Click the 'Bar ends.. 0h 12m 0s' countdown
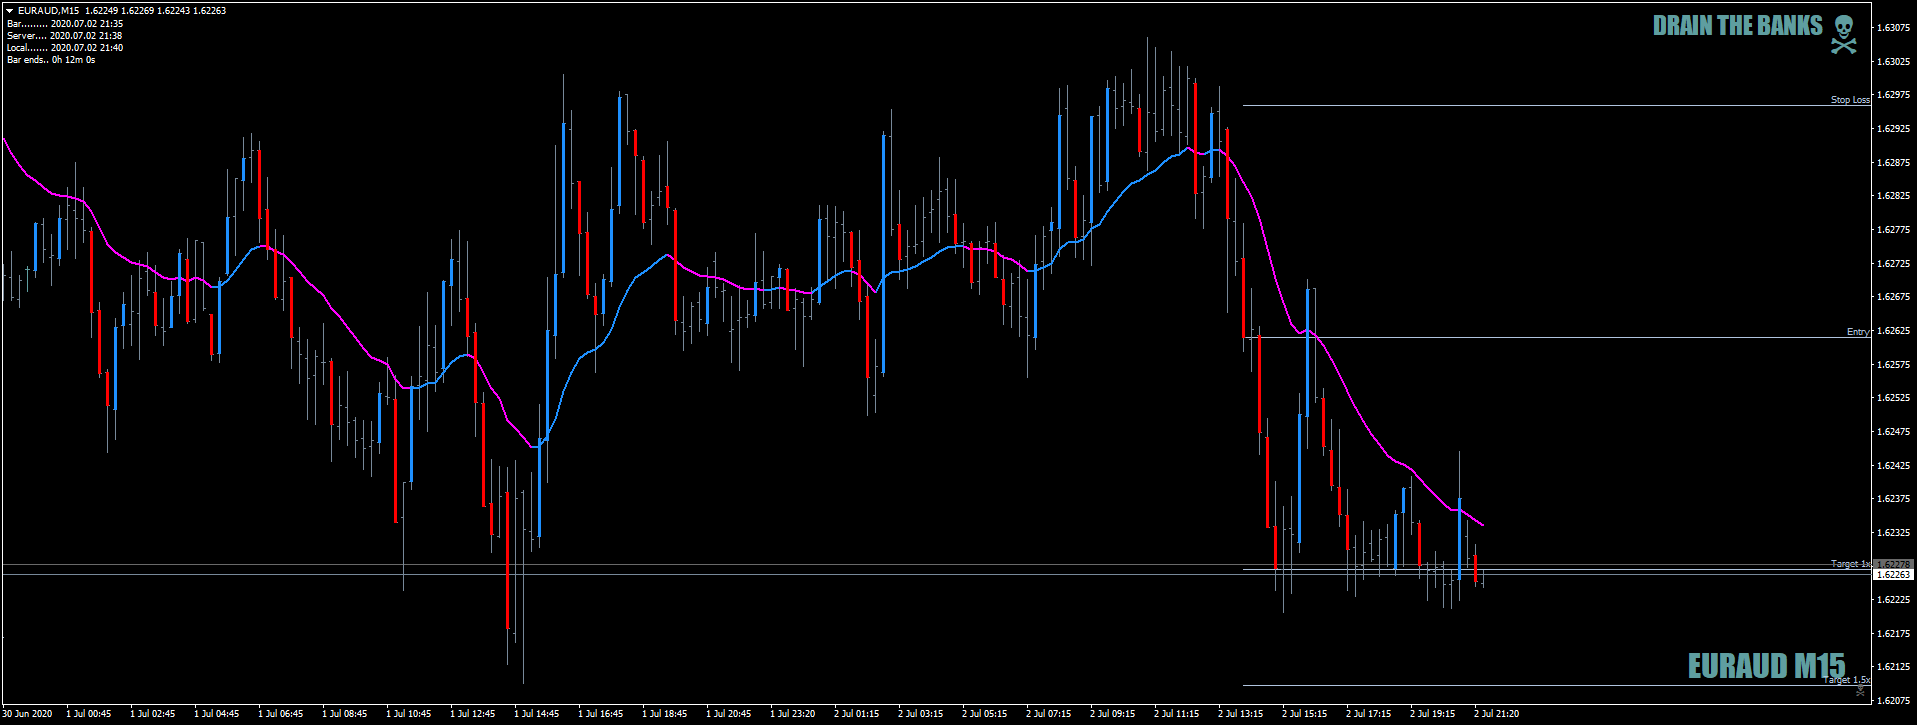 click(x=51, y=60)
